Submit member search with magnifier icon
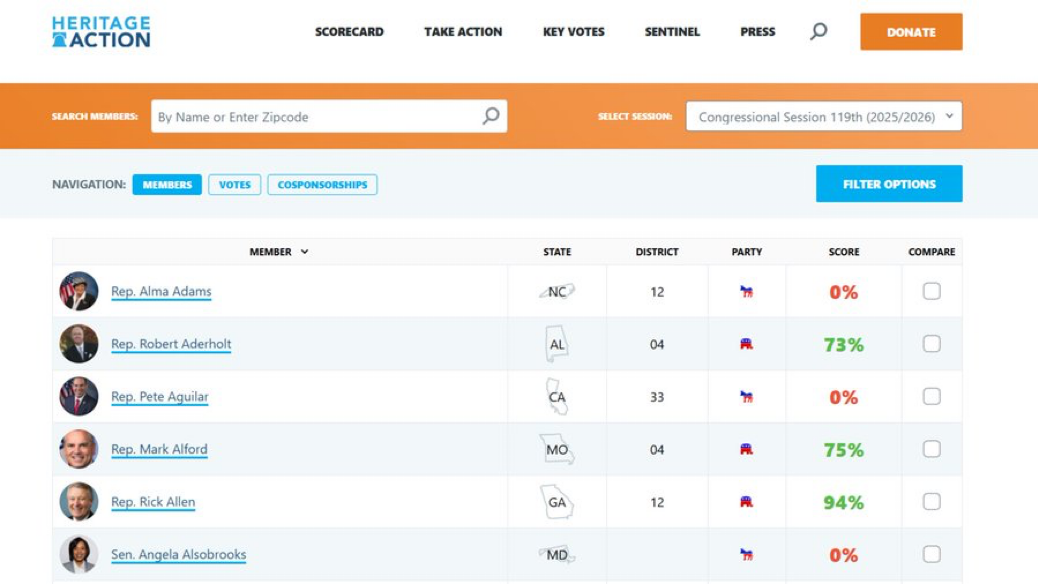1038x584 pixels. click(491, 116)
